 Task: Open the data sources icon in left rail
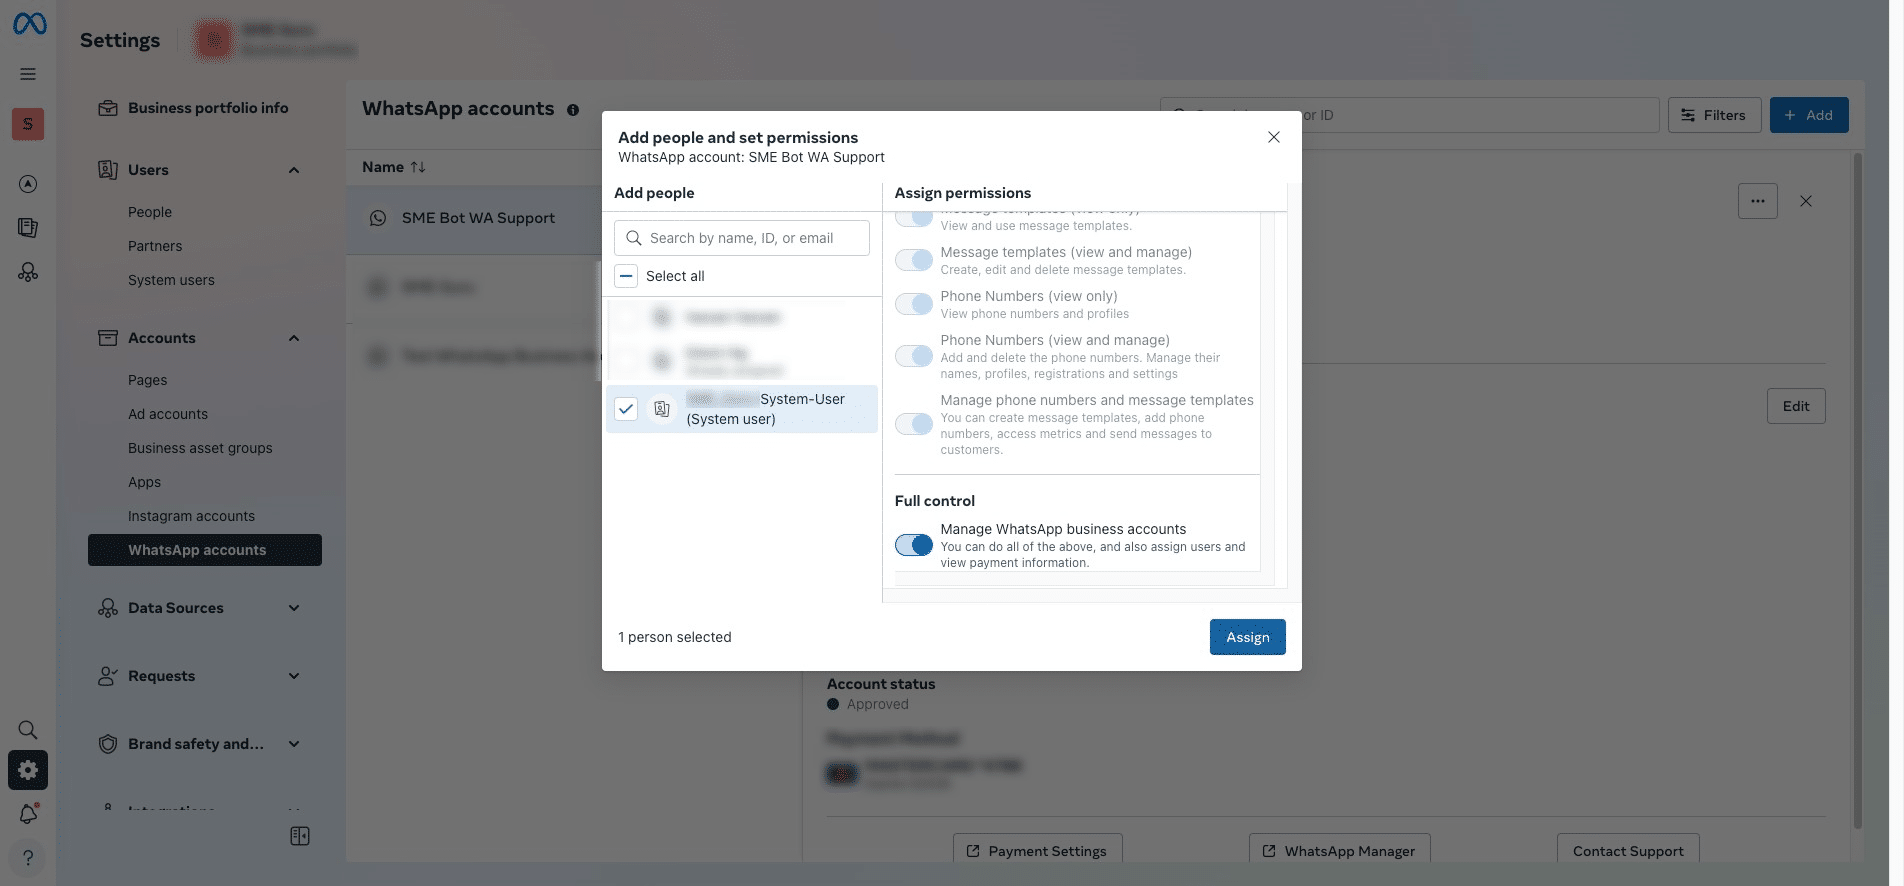pos(28,272)
